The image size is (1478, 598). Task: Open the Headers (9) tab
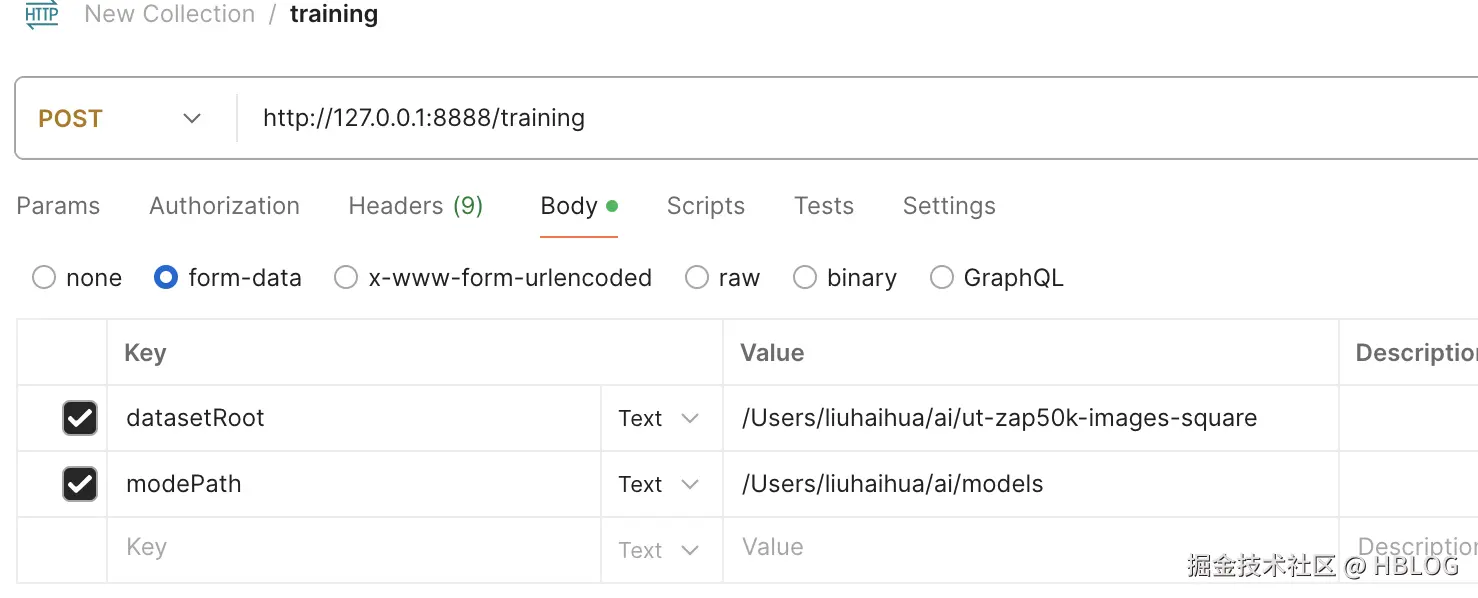point(415,206)
